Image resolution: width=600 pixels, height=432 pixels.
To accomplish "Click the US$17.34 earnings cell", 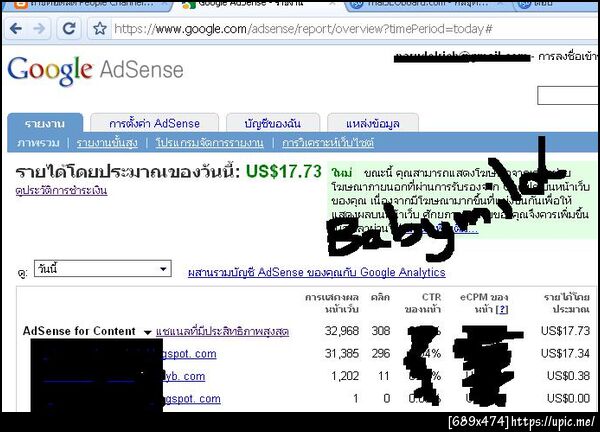I will click(x=565, y=353).
